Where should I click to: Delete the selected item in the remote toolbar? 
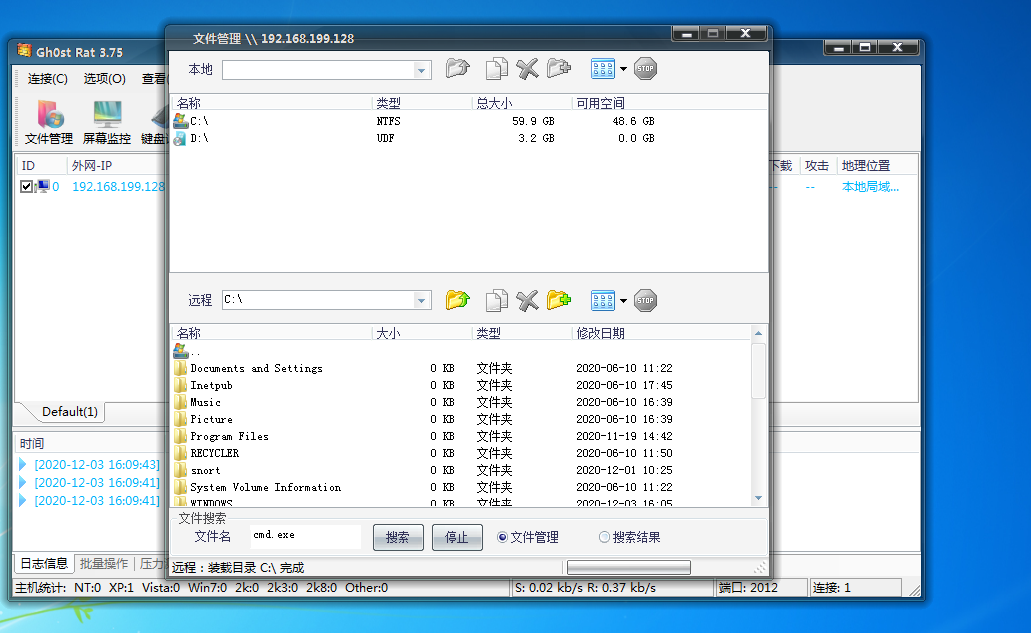pyautogui.click(x=527, y=300)
